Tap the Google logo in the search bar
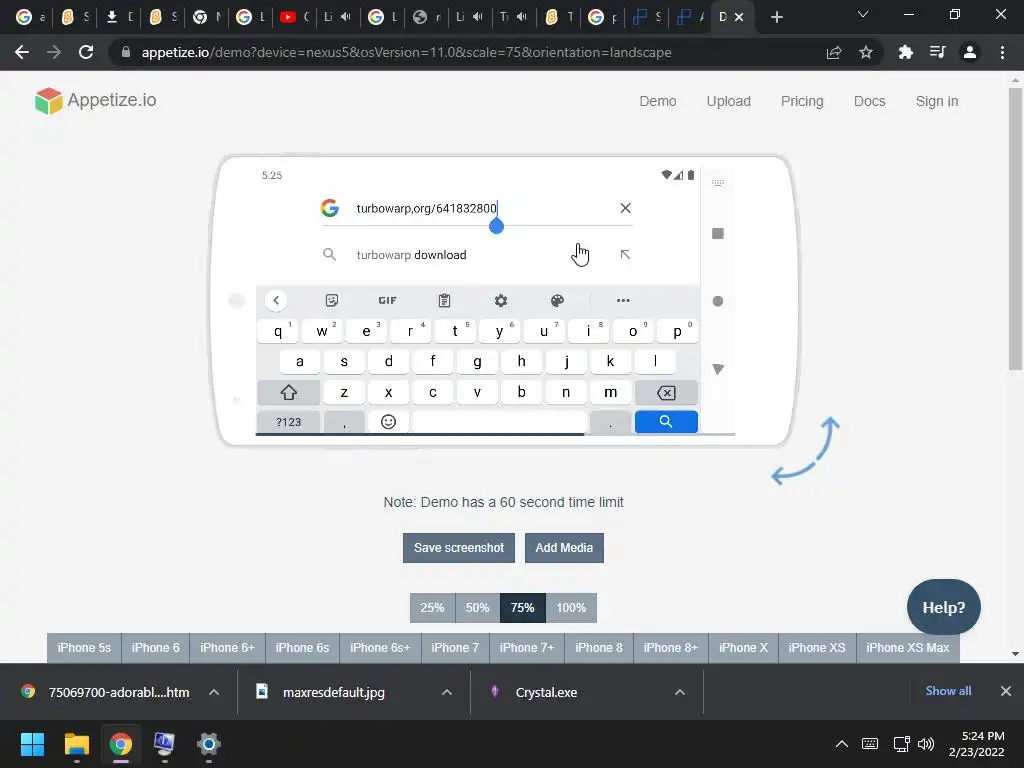This screenshot has height=768, width=1024. 330,208
